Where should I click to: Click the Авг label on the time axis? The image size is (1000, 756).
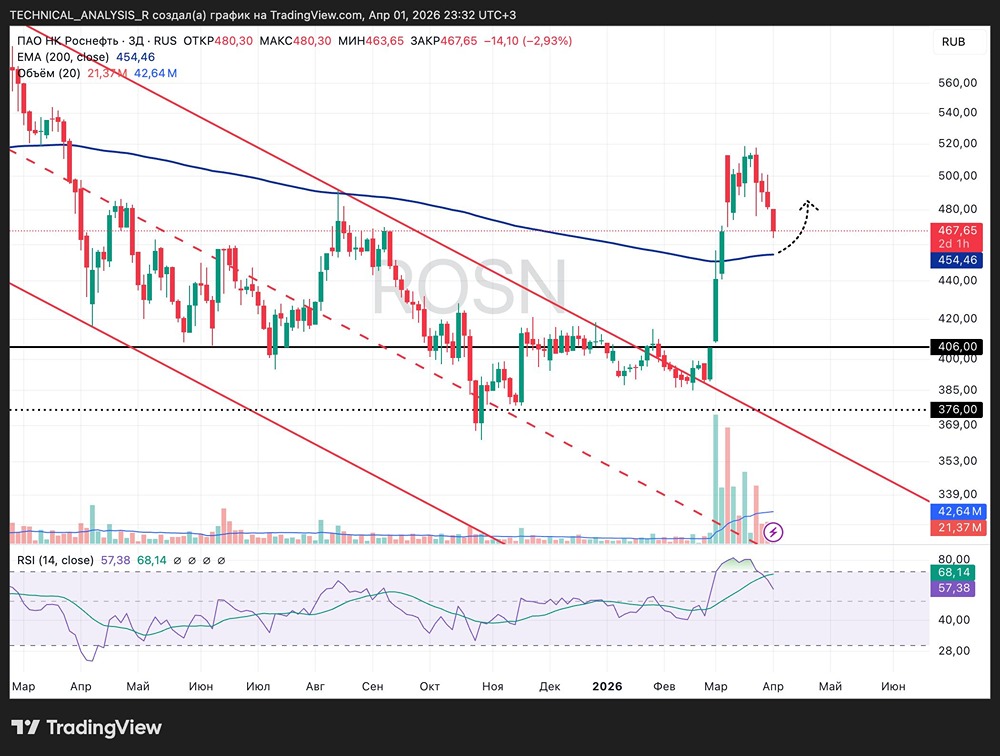click(x=315, y=686)
